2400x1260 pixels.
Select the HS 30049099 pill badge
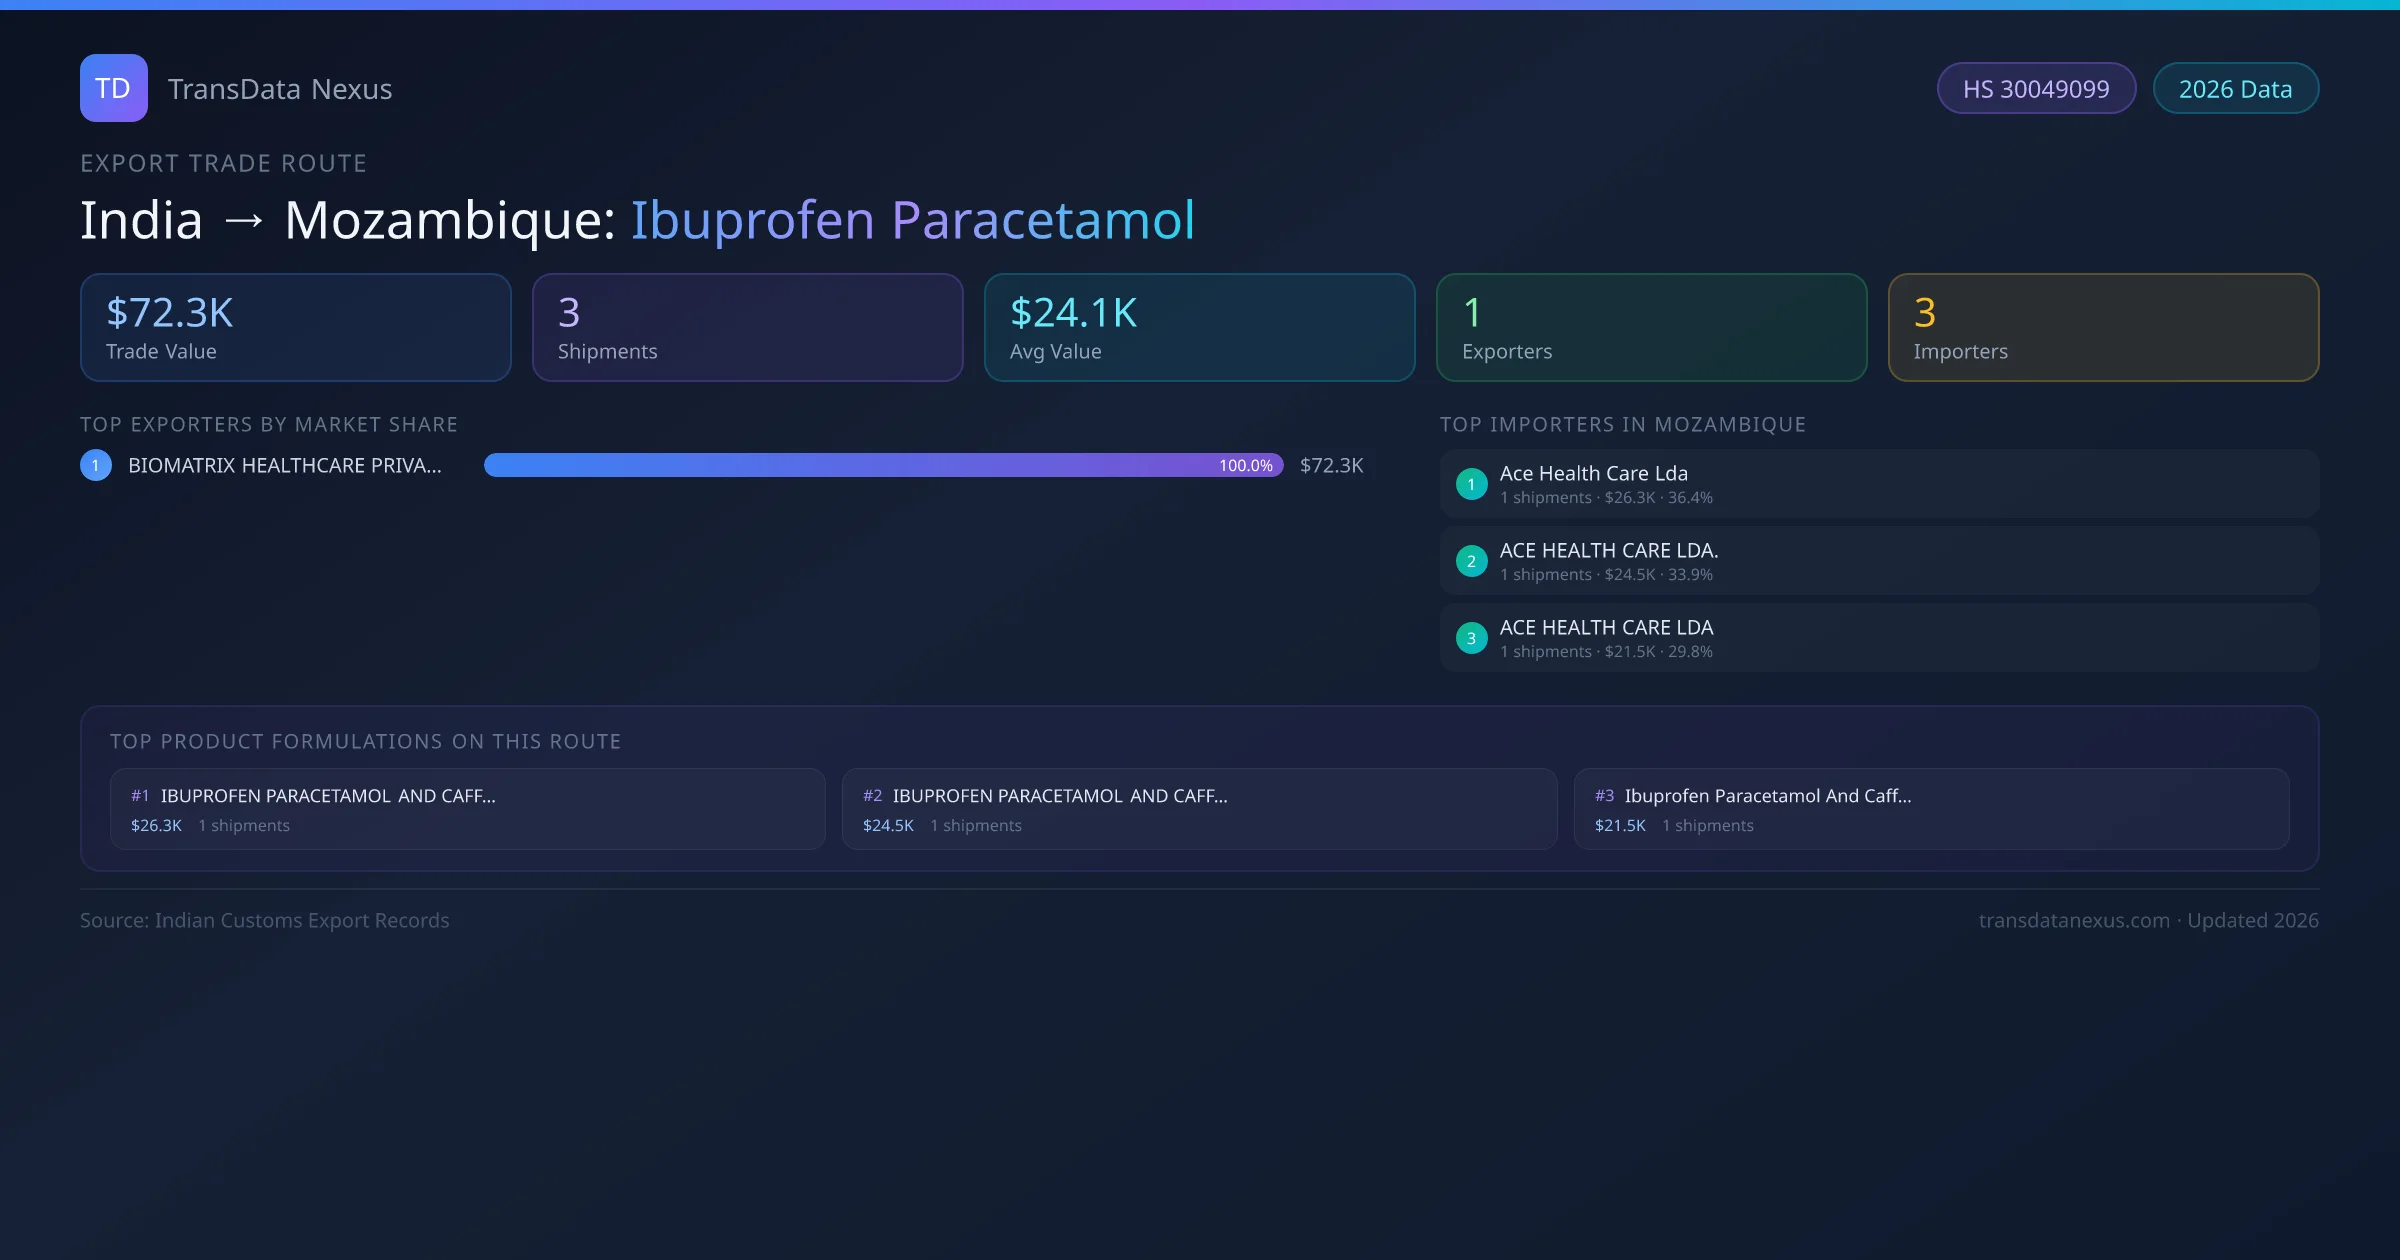(x=2036, y=89)
